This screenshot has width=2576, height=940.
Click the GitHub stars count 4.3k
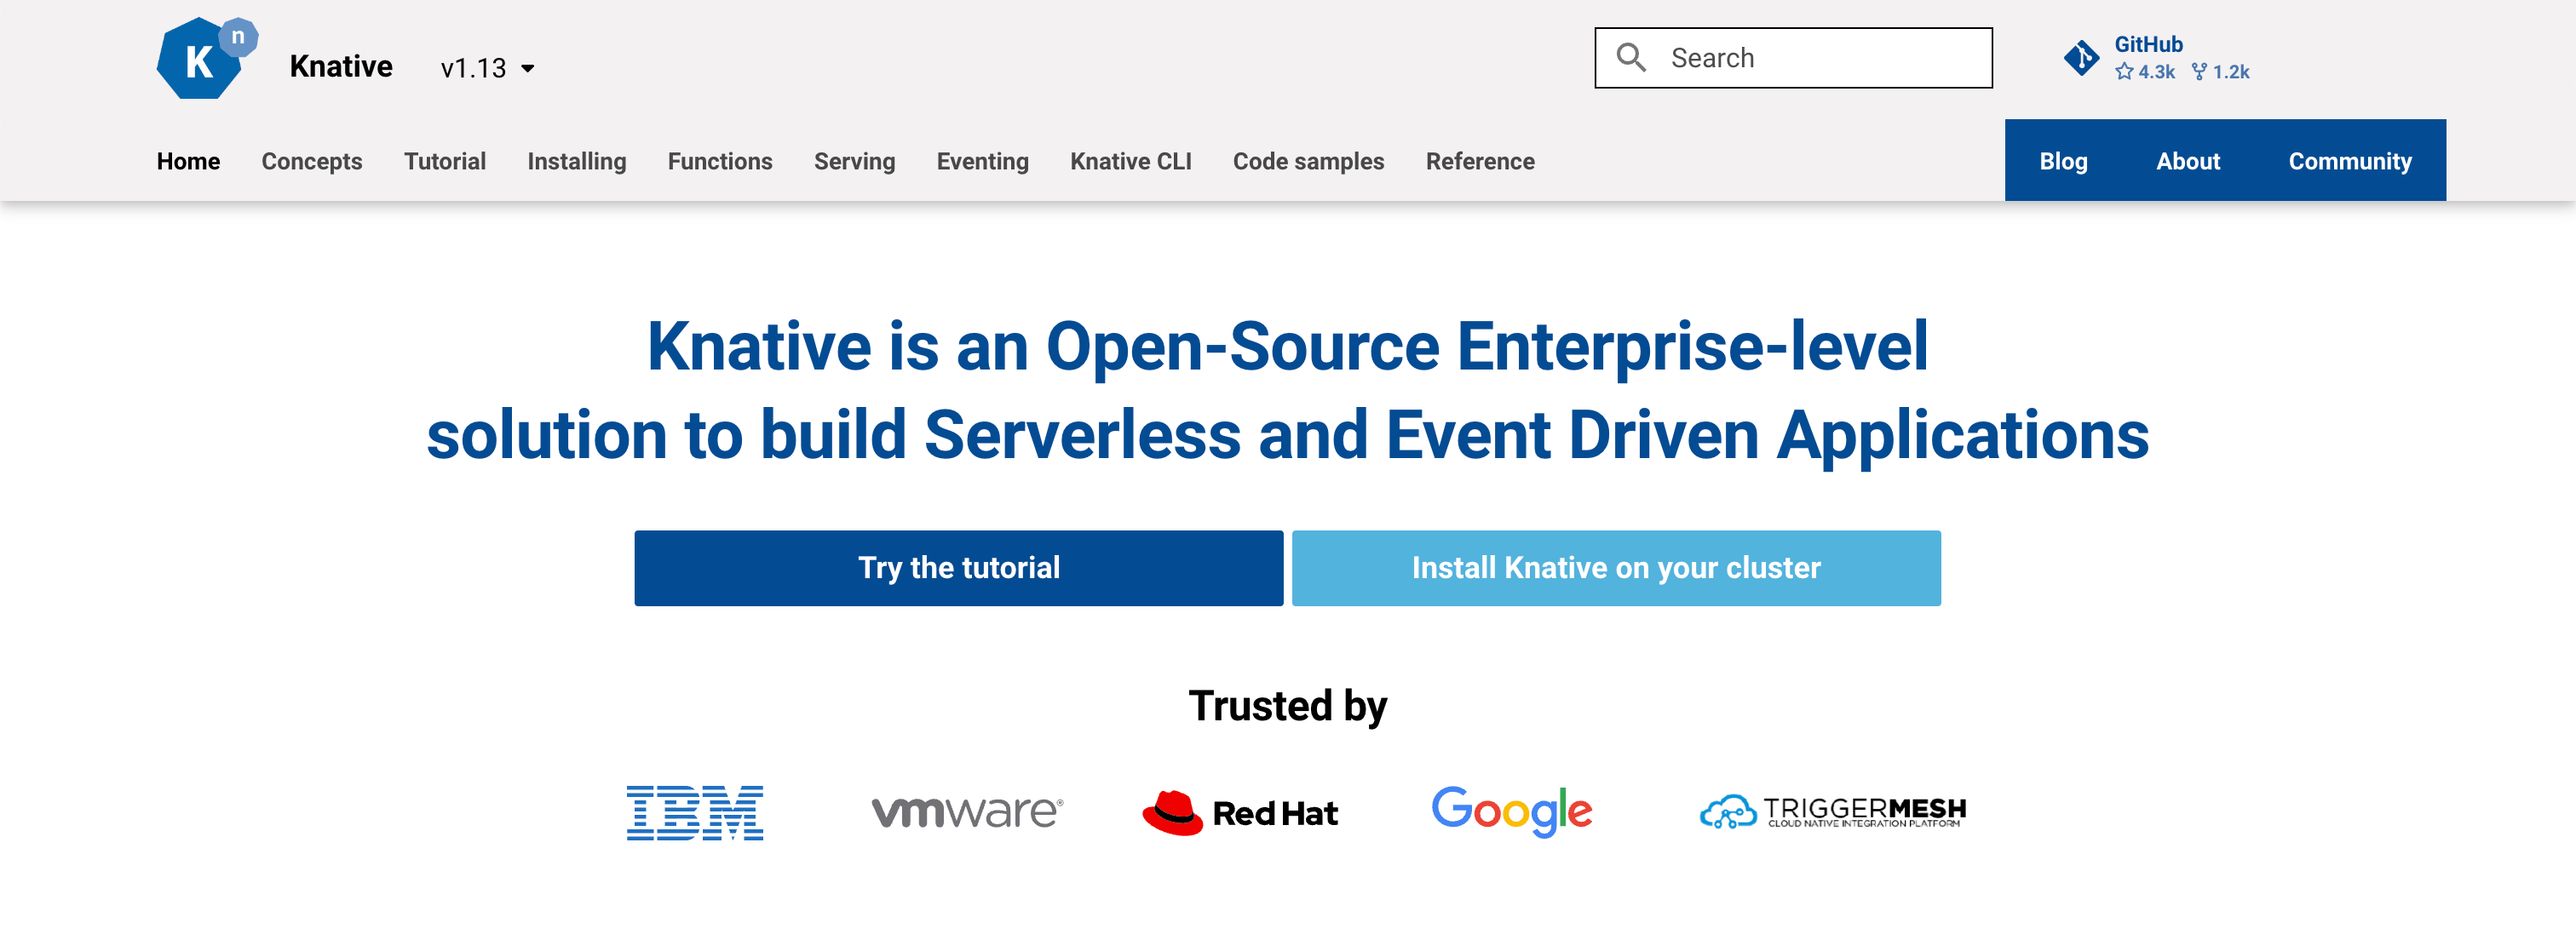(x=2145, y=72)
